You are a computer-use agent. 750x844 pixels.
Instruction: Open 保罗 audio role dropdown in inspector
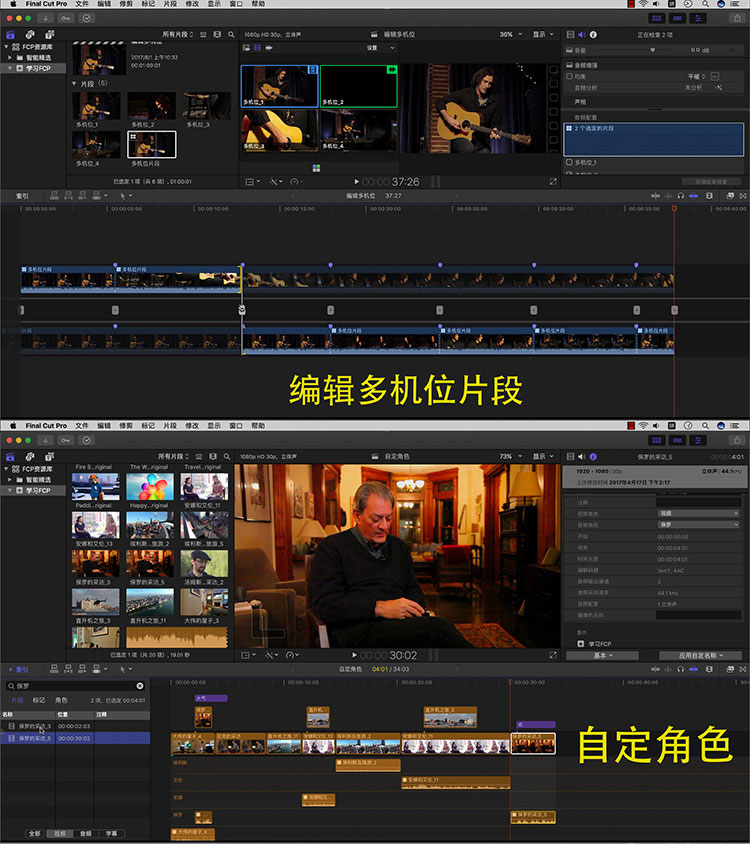tap(699, 525)
